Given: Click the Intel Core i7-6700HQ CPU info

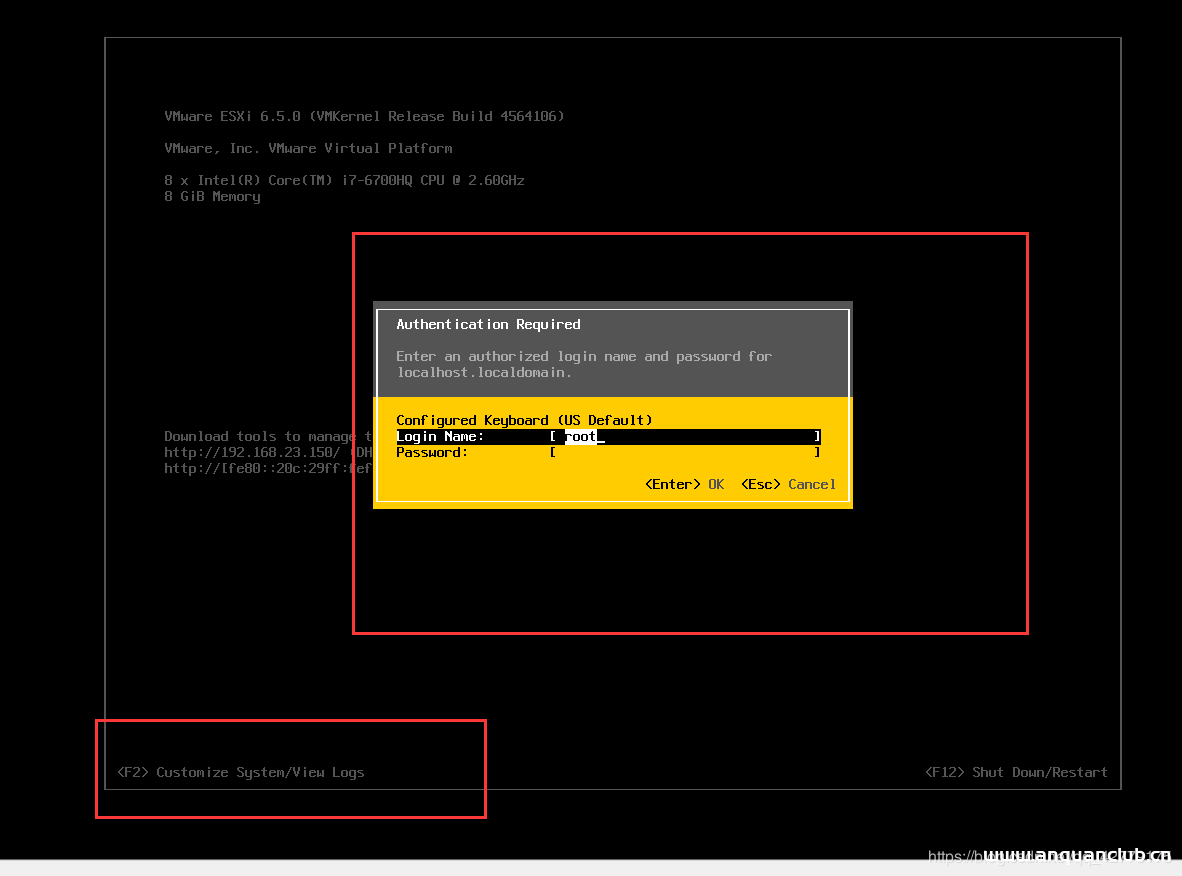Looking at the screenshot, I should pyautogui.click(x=344, y=180).
